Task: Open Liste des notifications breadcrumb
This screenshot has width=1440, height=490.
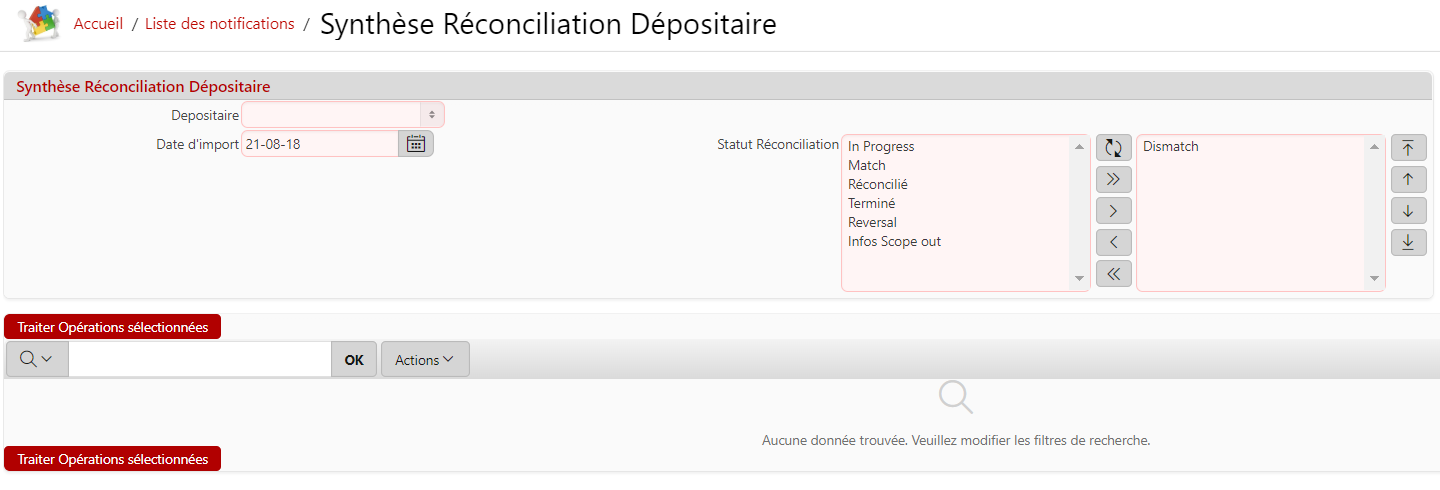Action: pos(219,24)
